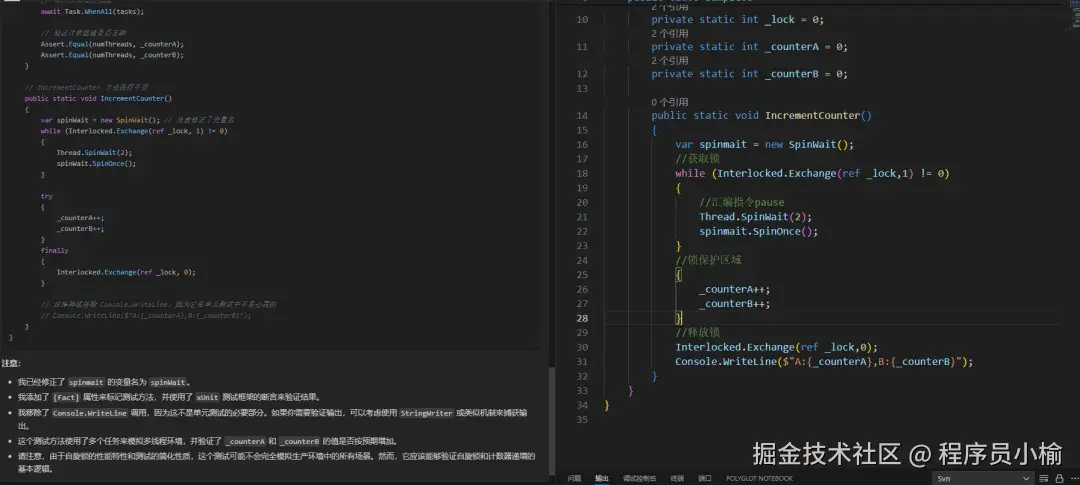Click 'var spinmait = new SpinWait();' on line 16
The height and width of the screenshot is (485, 1080).
point(765,145)
